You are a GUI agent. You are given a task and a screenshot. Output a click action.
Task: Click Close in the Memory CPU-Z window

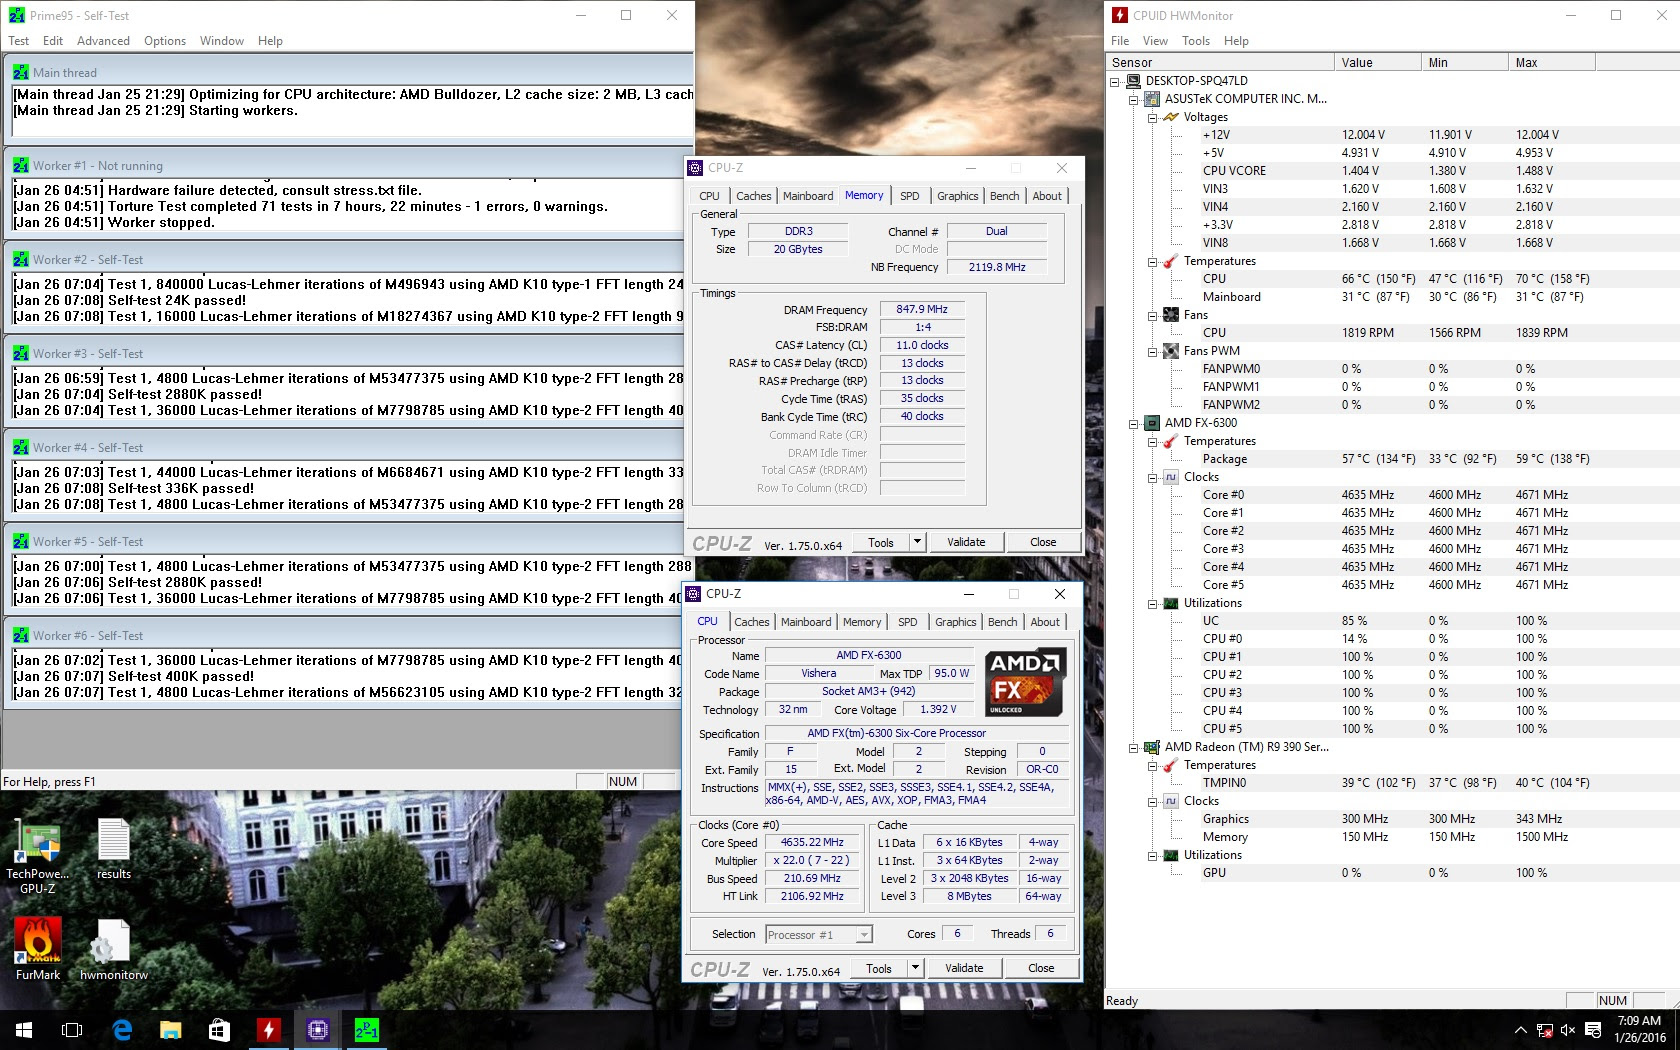point(1043,542)
